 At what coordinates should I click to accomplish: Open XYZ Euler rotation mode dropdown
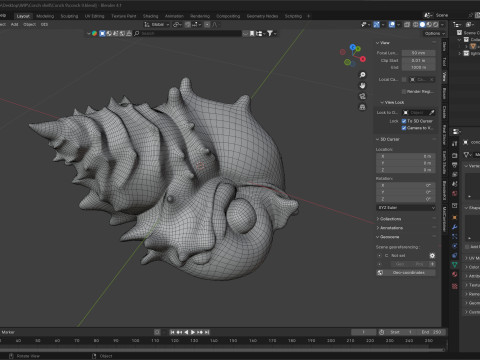tap(406, 208)
